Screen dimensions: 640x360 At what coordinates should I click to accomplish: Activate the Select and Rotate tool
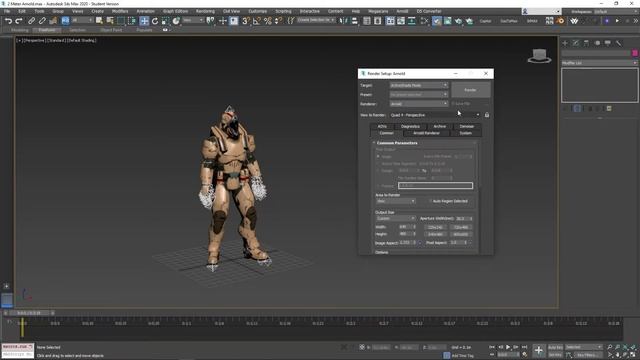click(x=155, y=21)
